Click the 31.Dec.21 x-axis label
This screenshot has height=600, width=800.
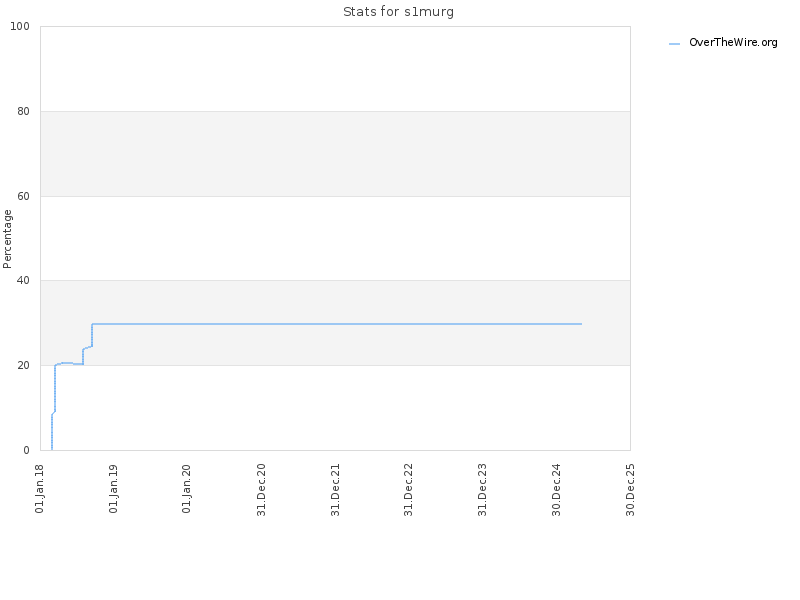(335, 490)
